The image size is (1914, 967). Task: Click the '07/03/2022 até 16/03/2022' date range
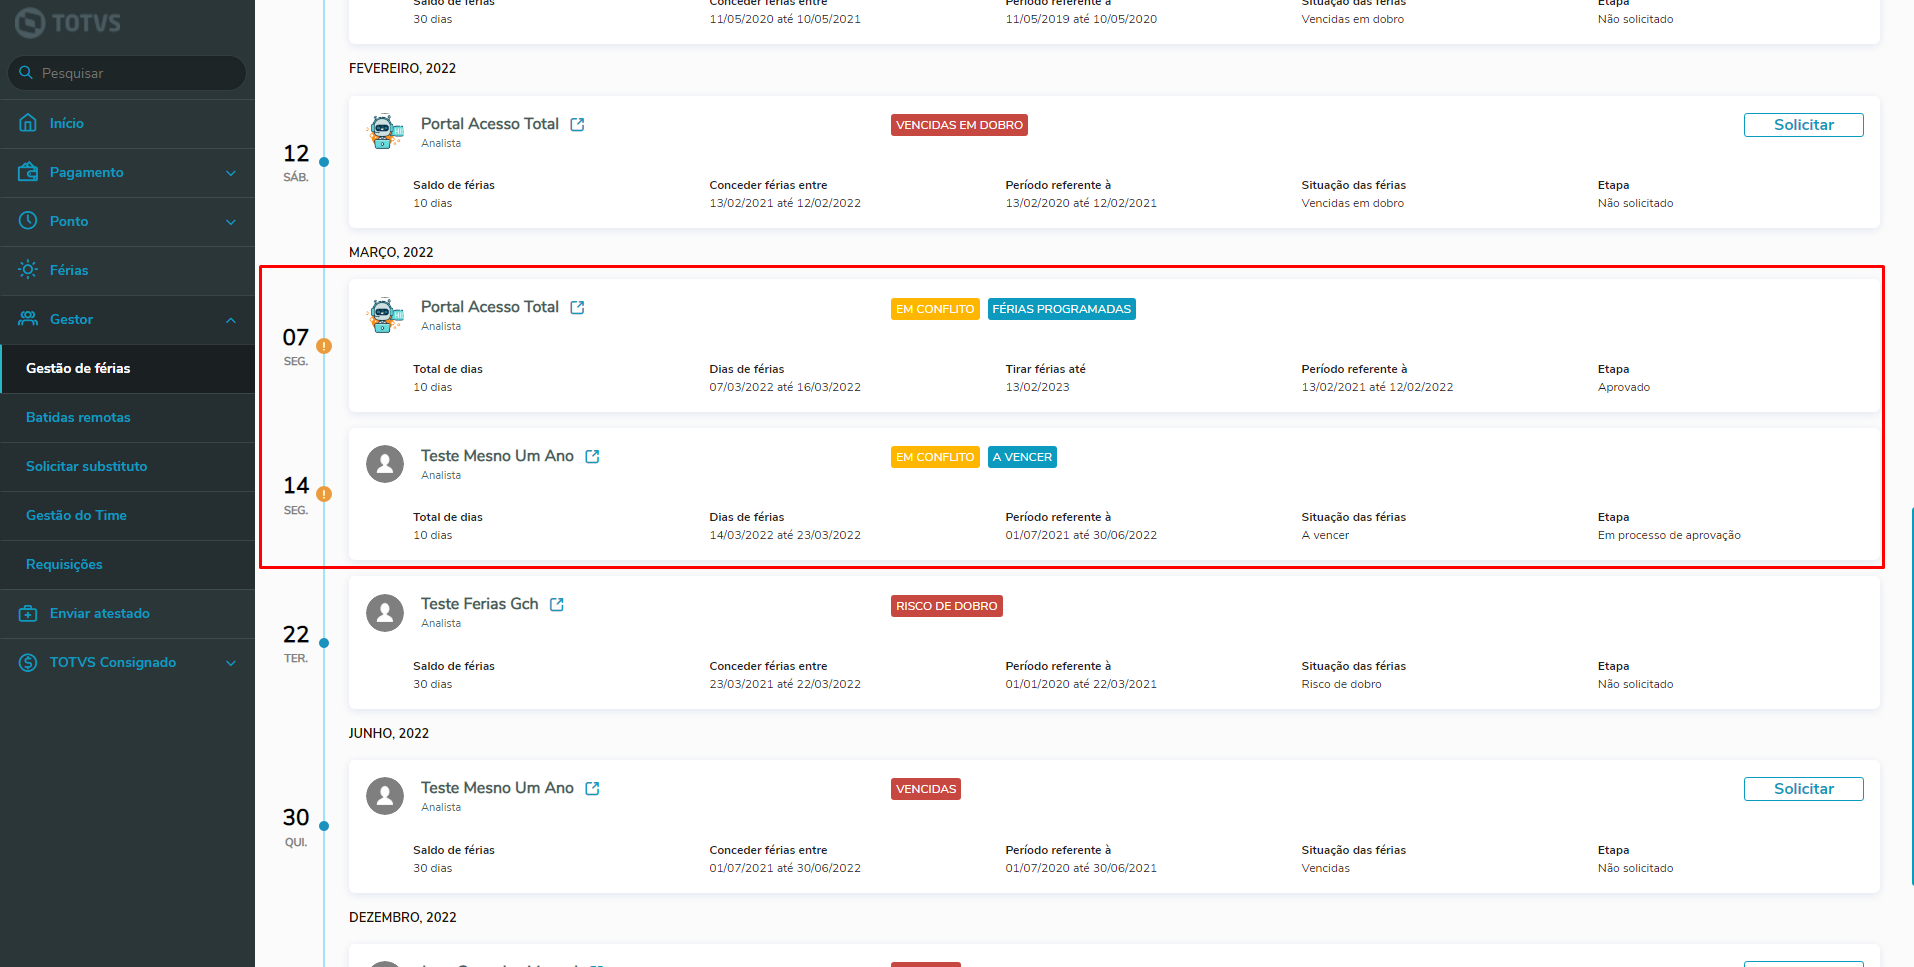pos(785,388)
